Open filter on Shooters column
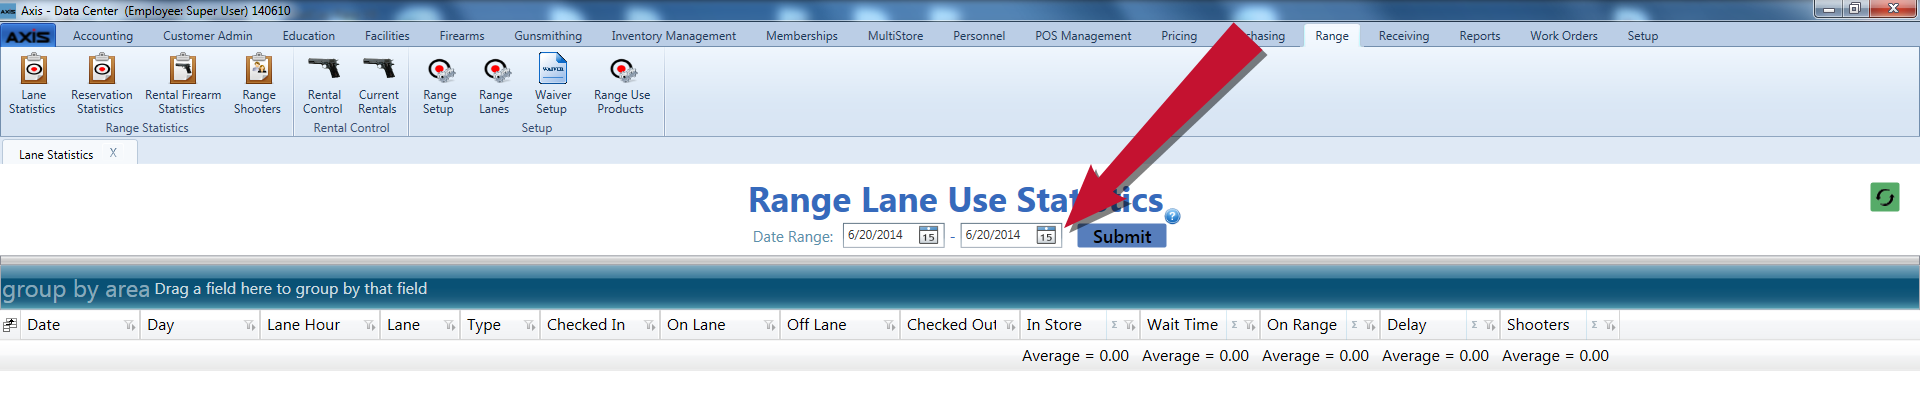Viewport: 1920px width, 393px height. pos(1610,326)
